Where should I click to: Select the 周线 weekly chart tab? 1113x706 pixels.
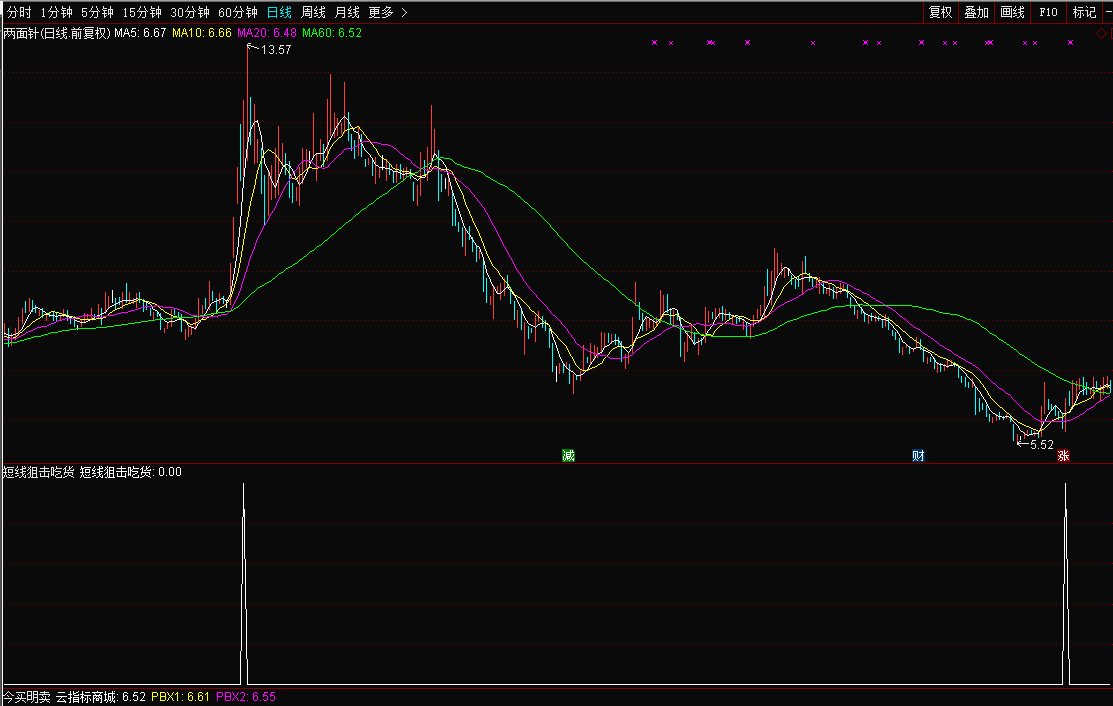coord(313,12)
